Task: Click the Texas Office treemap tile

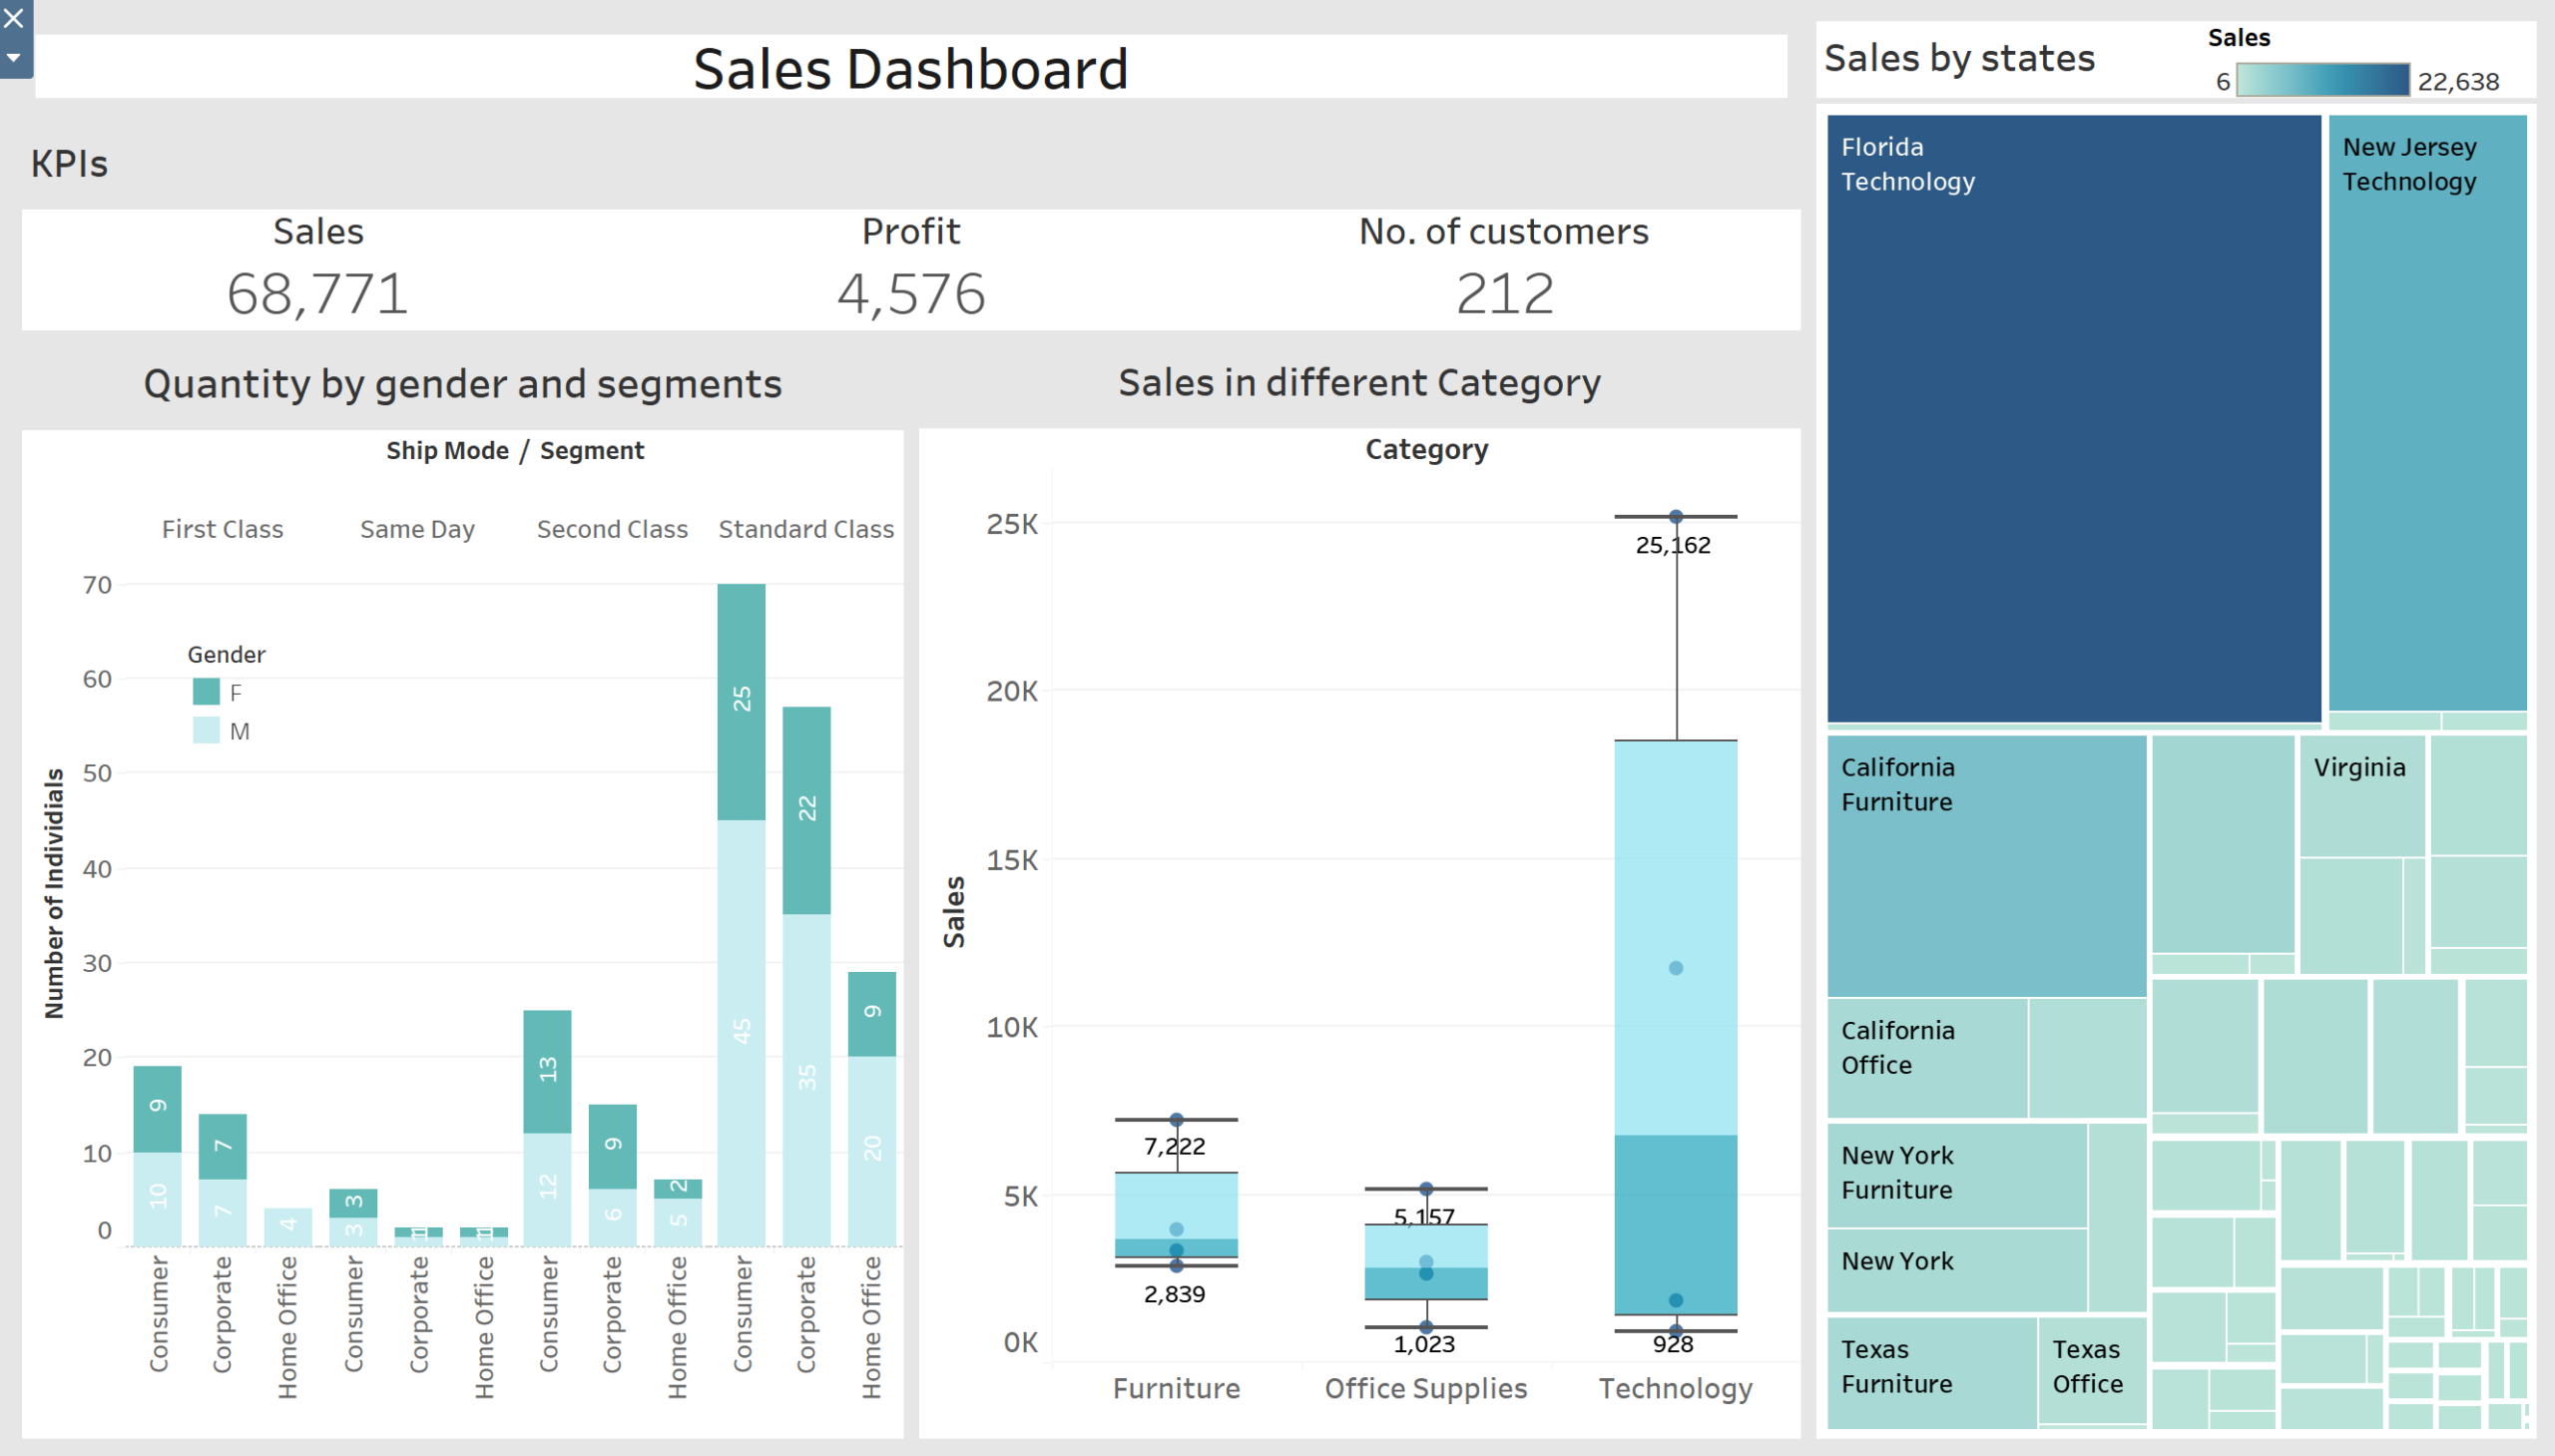Action: [x=2092, y=1368]
